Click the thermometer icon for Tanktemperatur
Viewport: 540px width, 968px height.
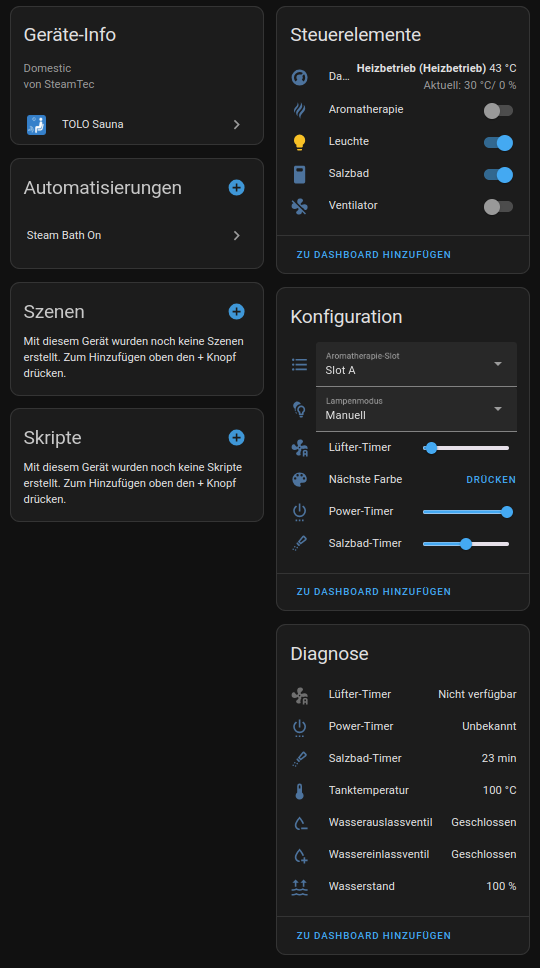tap(299, 791)
